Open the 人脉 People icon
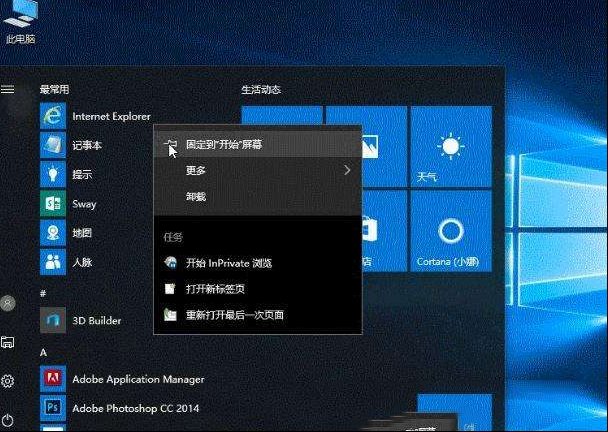Image resolution: width=608 pixels, height=432 pixels. tap(53, 262)
